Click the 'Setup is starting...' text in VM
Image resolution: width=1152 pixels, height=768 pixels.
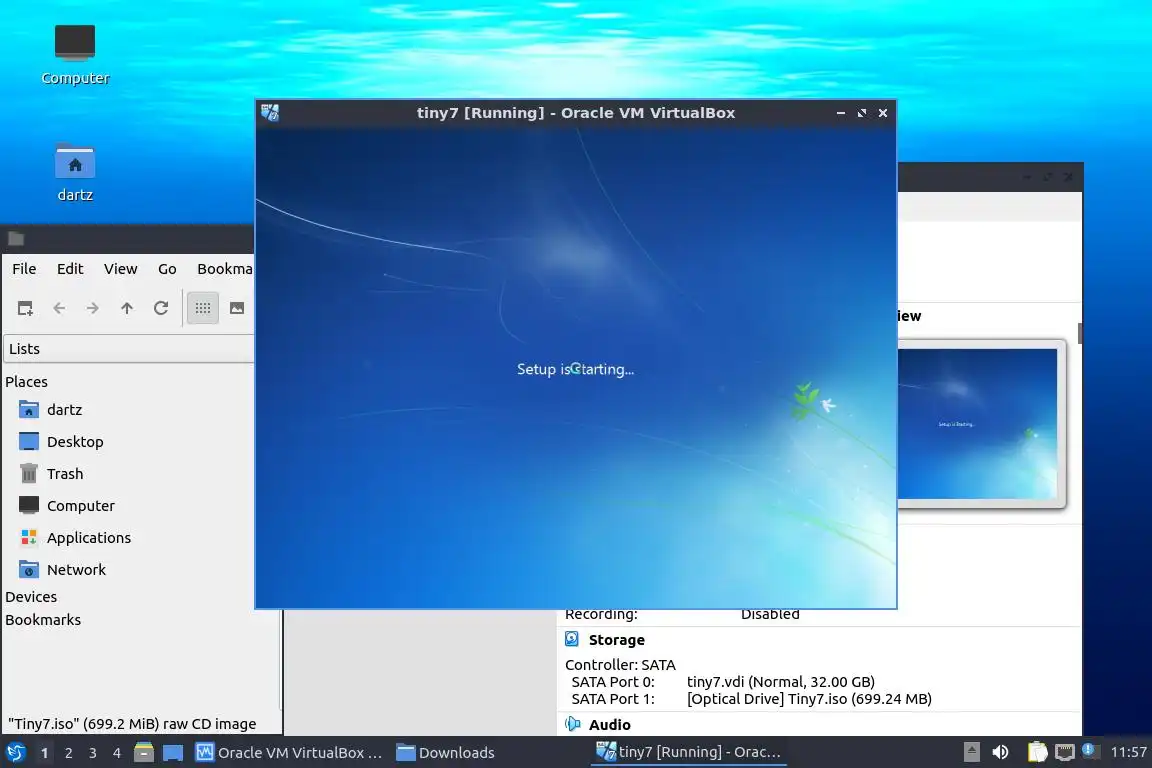[x=575, y=369]
